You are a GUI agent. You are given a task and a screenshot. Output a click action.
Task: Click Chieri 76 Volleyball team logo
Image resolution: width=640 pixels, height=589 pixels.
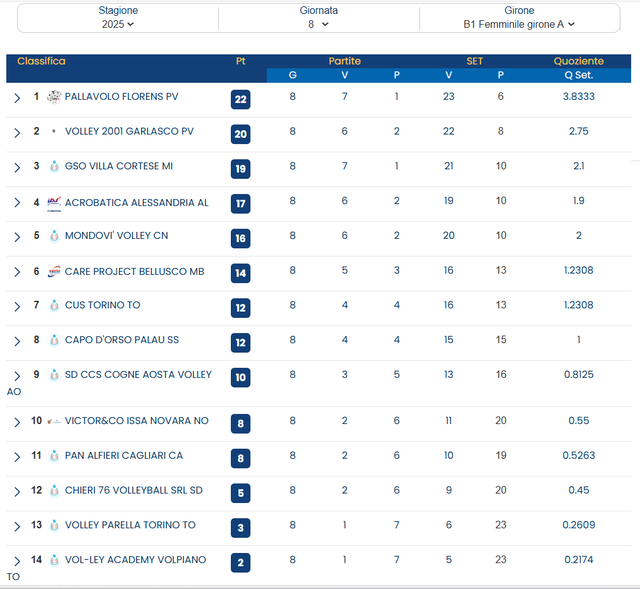click(x=54, y=491)
